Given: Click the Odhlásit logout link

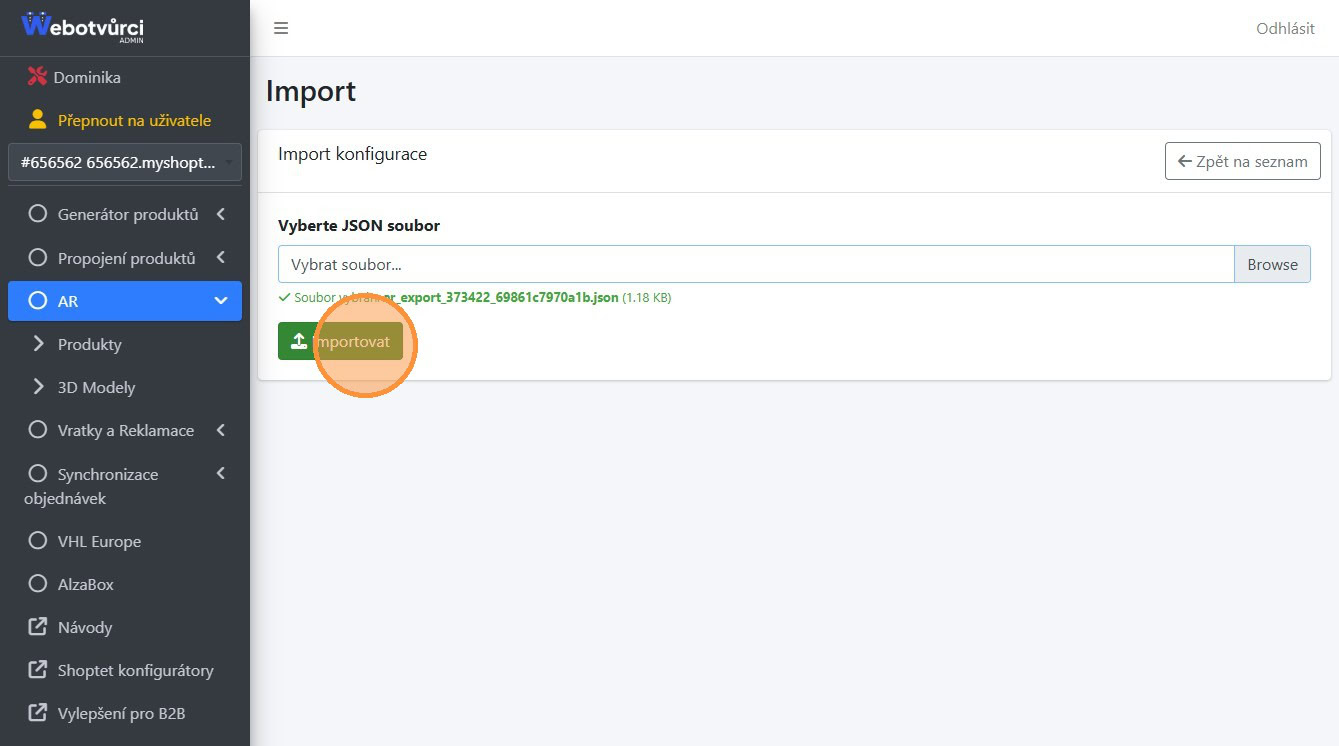Looking at the screenshot, I should (1285, 28).
